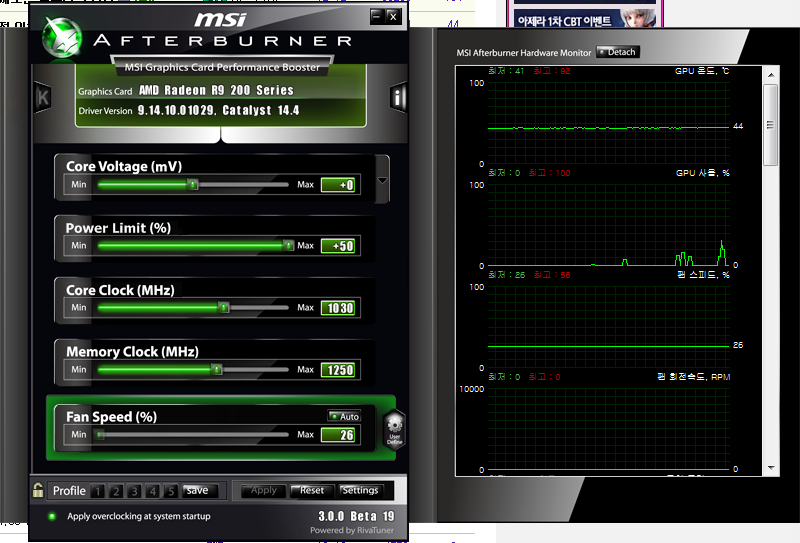Open the Settings dialog
Screen dimensions: 800x543
click(360, 491)
